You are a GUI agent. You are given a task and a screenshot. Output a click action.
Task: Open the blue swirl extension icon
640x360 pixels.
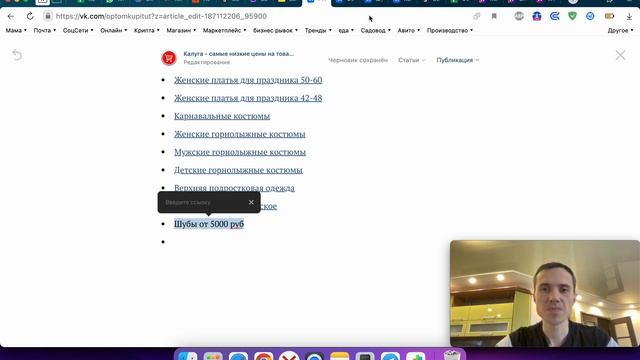(554, 16)
